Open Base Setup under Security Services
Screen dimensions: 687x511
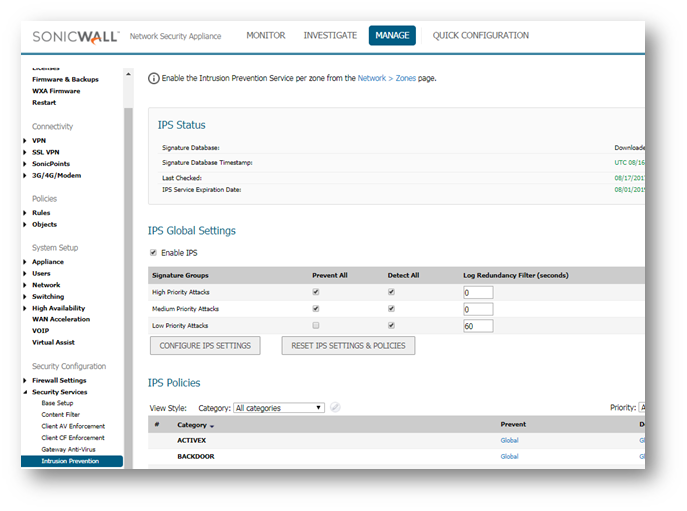click(57, 403)
